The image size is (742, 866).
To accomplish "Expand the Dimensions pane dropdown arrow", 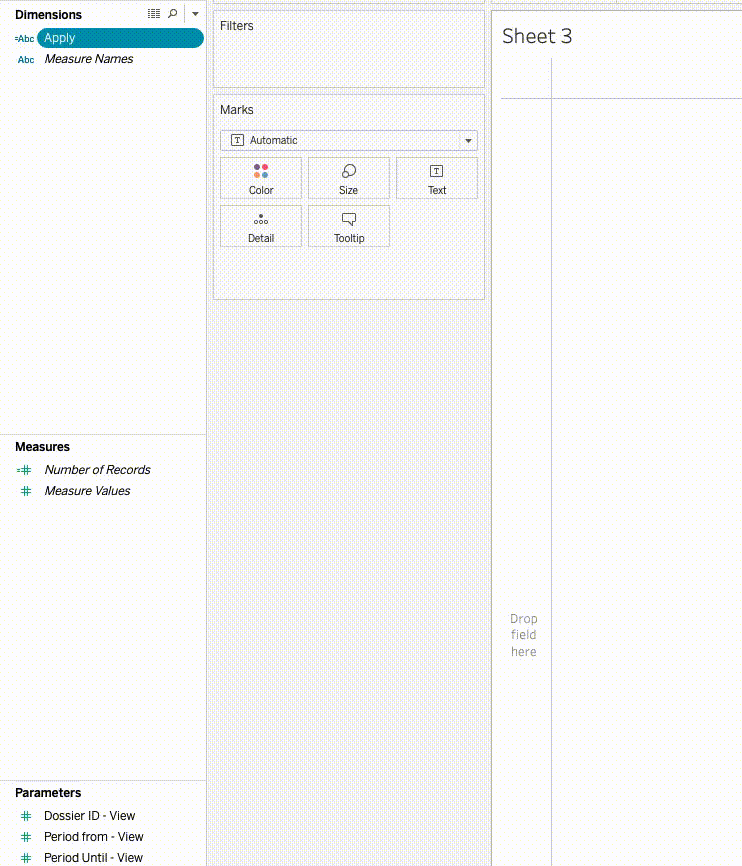I will (195, 14).
